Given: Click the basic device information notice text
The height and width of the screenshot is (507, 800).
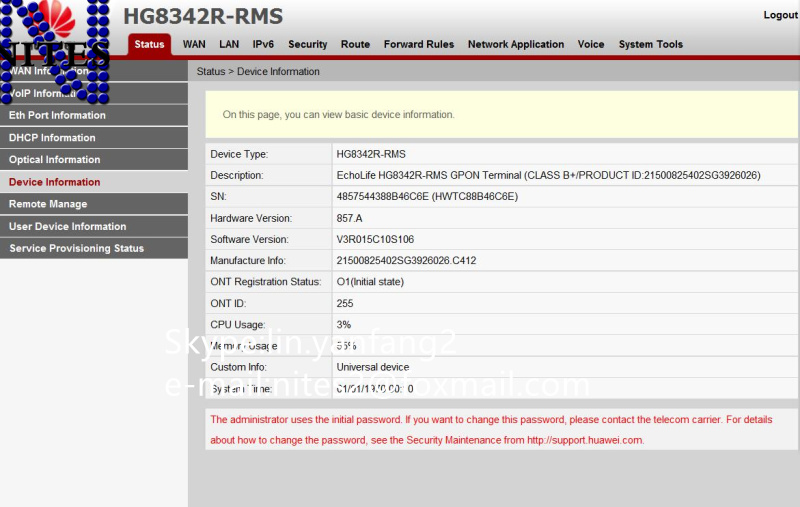Looking at the screenshot, I should pos(338,115).
